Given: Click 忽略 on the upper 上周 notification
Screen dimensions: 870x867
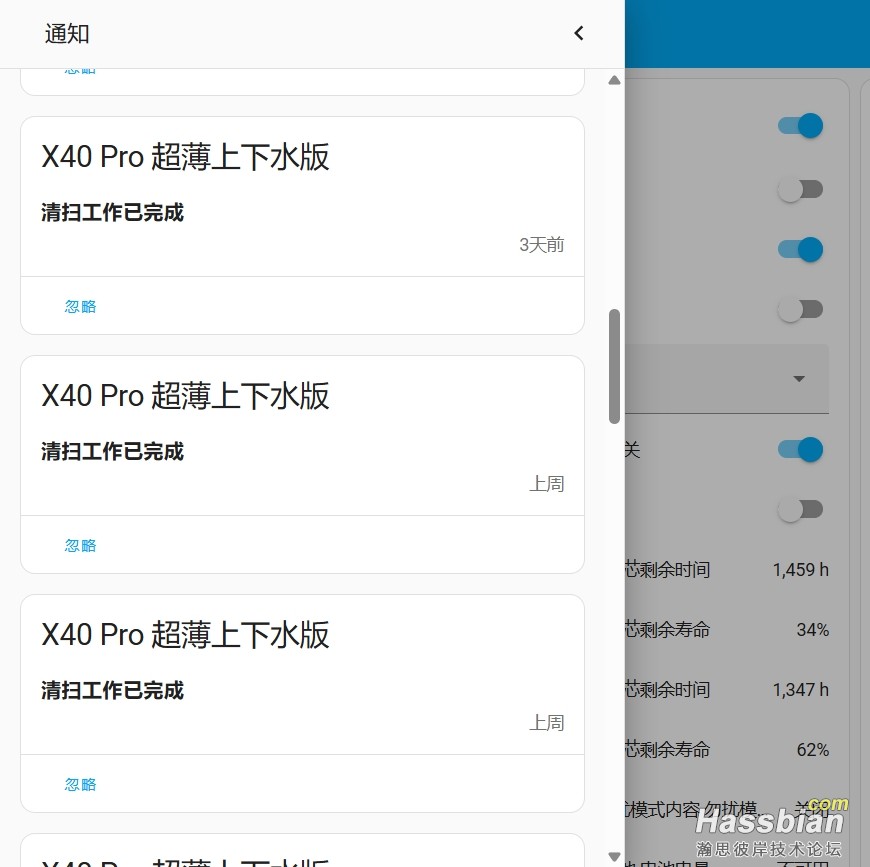Looking at the screenshot, I should point(80,546).
